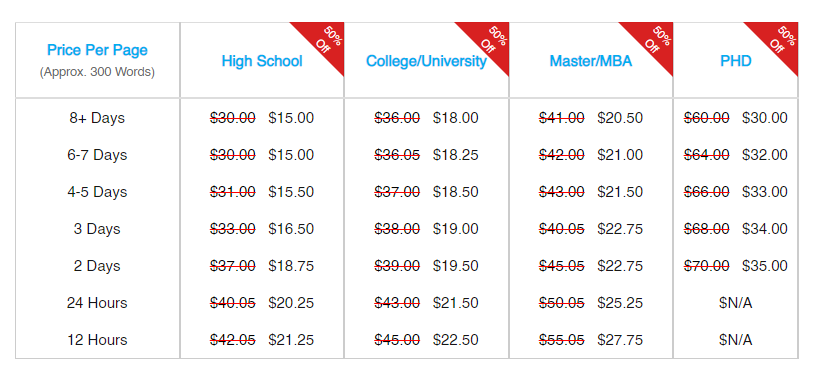Select the $25.25 Master 24 Hours price

pos(620,303)
